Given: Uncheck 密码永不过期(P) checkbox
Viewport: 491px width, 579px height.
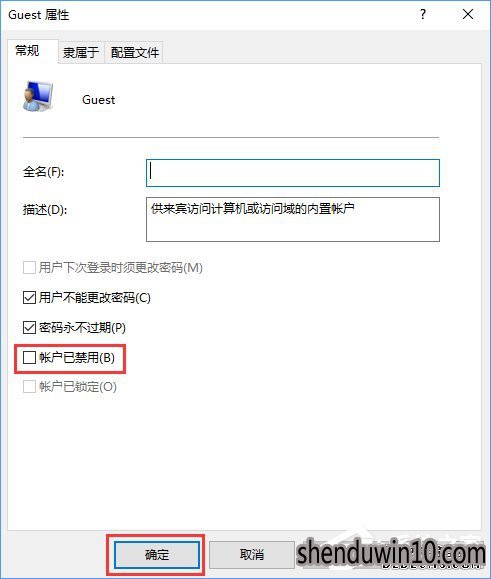Looking at the screenshot, I should (29, 327).
